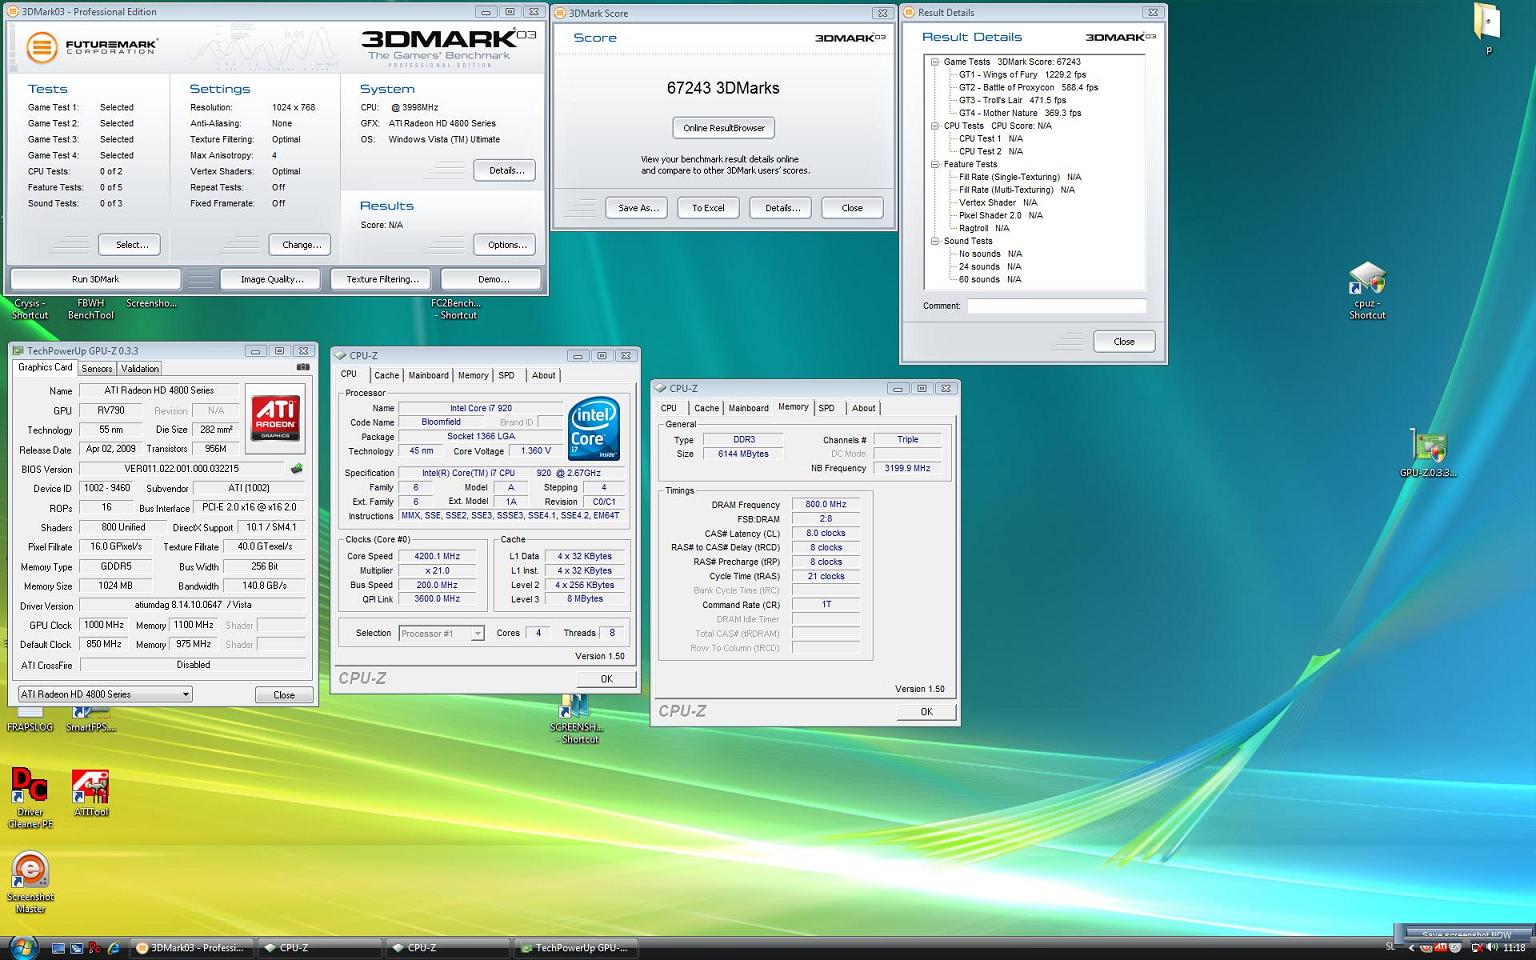Select GT4 - Mother Nature row

1020,113
